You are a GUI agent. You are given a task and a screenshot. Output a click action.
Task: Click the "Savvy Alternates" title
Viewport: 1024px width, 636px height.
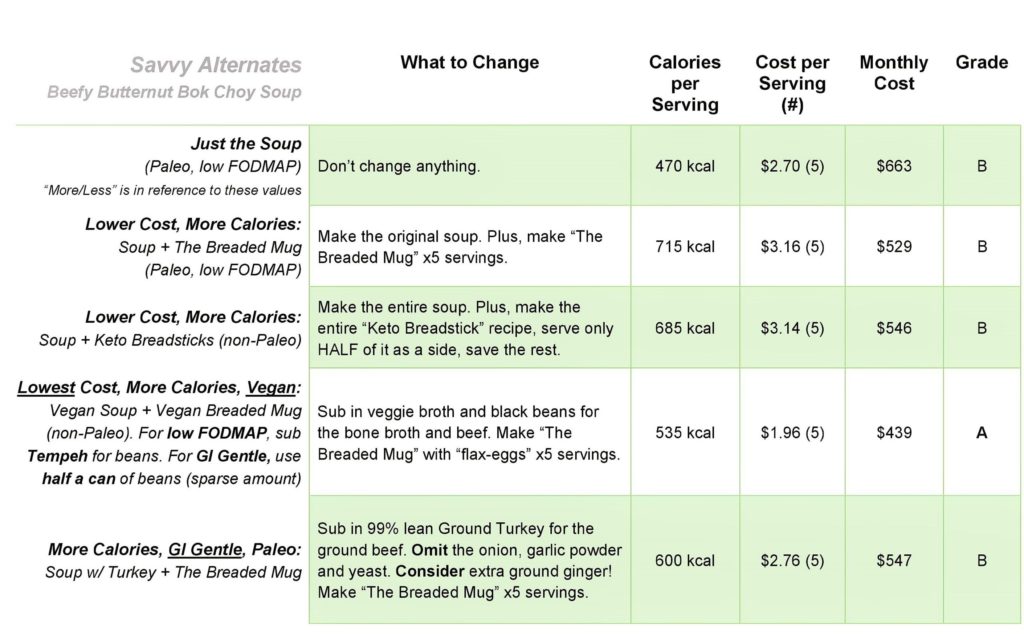point(215,66)
